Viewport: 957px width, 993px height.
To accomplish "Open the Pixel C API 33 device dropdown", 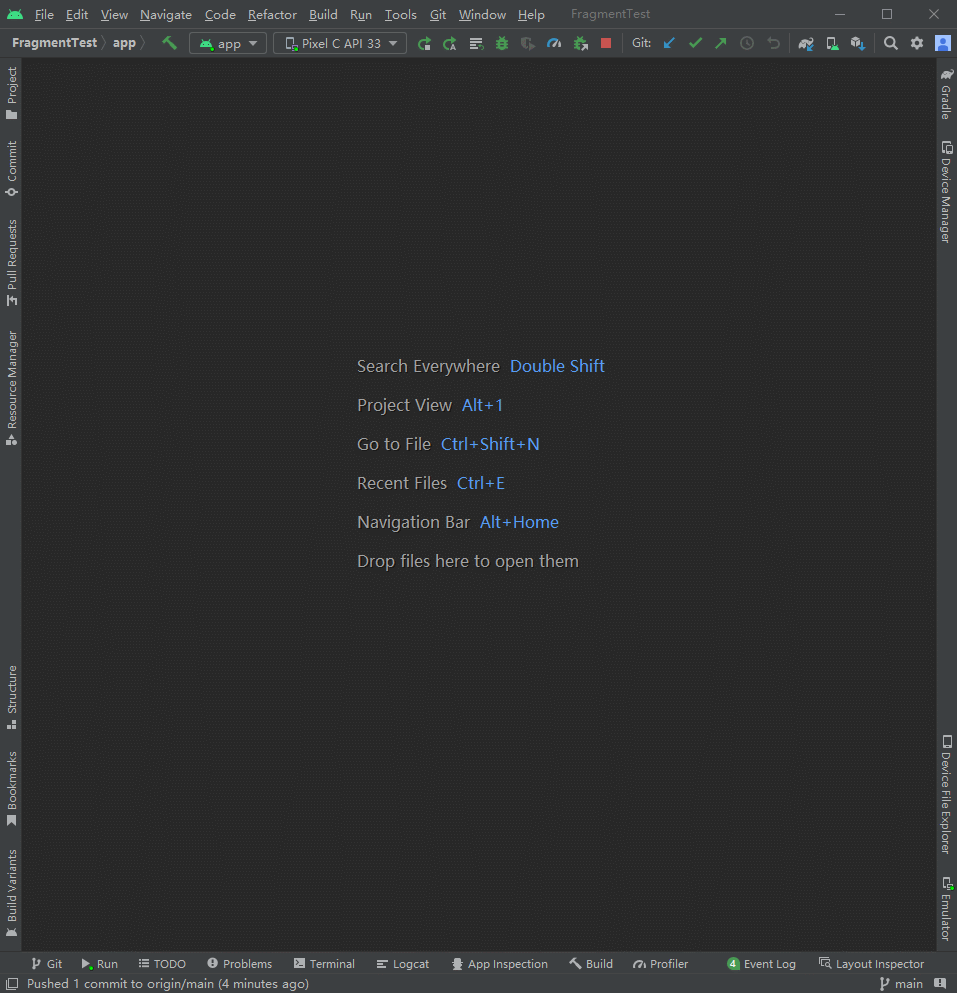I will click(340, 43).
